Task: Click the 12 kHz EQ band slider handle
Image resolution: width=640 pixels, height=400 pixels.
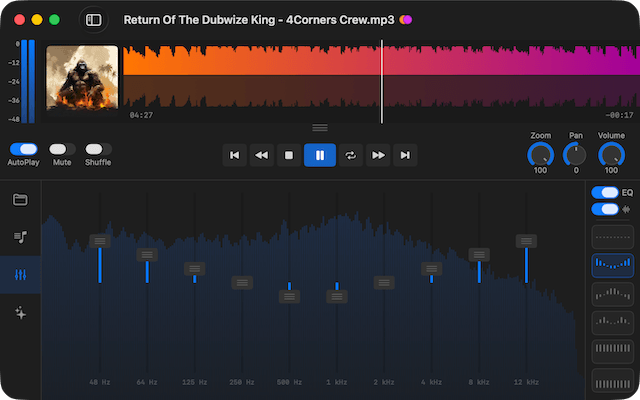Action: pyautogui.click(x=527, y=241)
